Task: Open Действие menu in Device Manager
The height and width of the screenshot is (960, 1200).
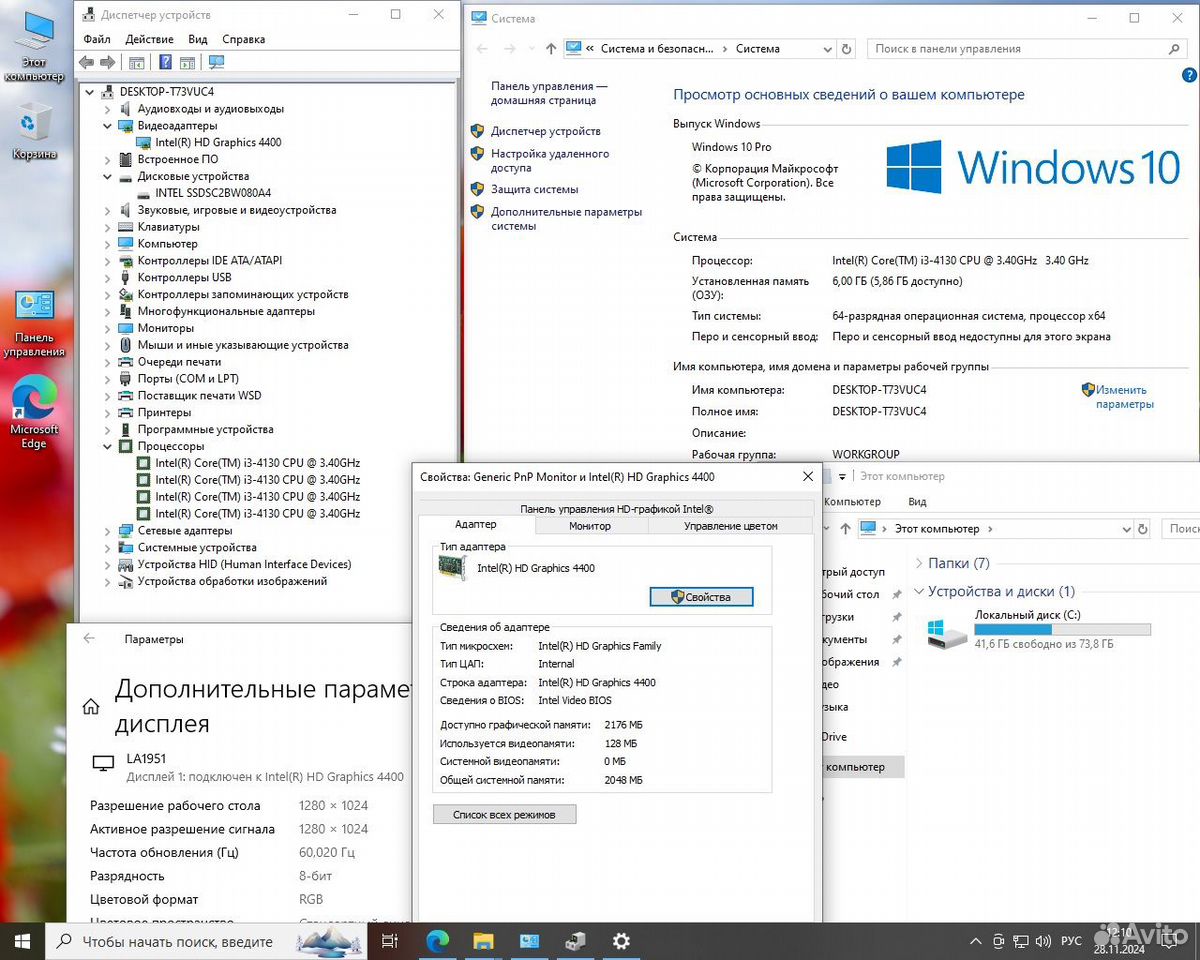Action: pos(150,39)
